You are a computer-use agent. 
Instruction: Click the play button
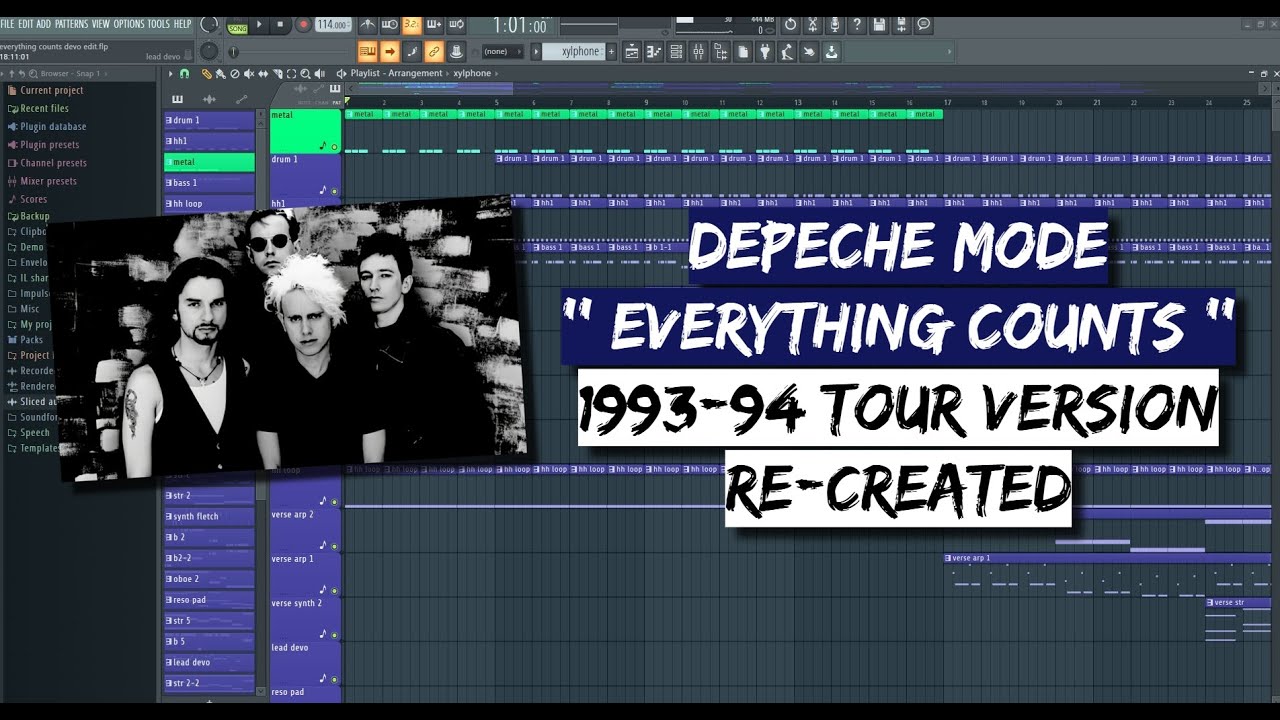[x=261, y=25]
